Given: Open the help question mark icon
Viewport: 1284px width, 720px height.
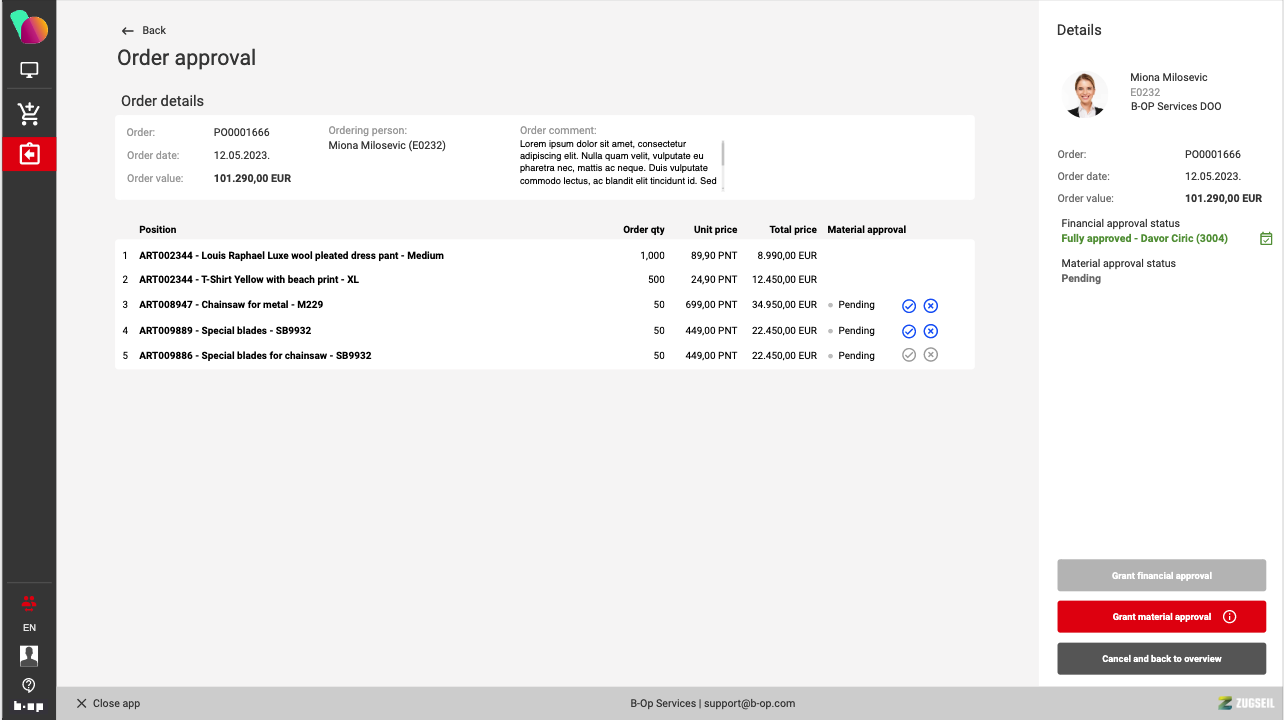Looking at the screenshot, I should [29, 685].
